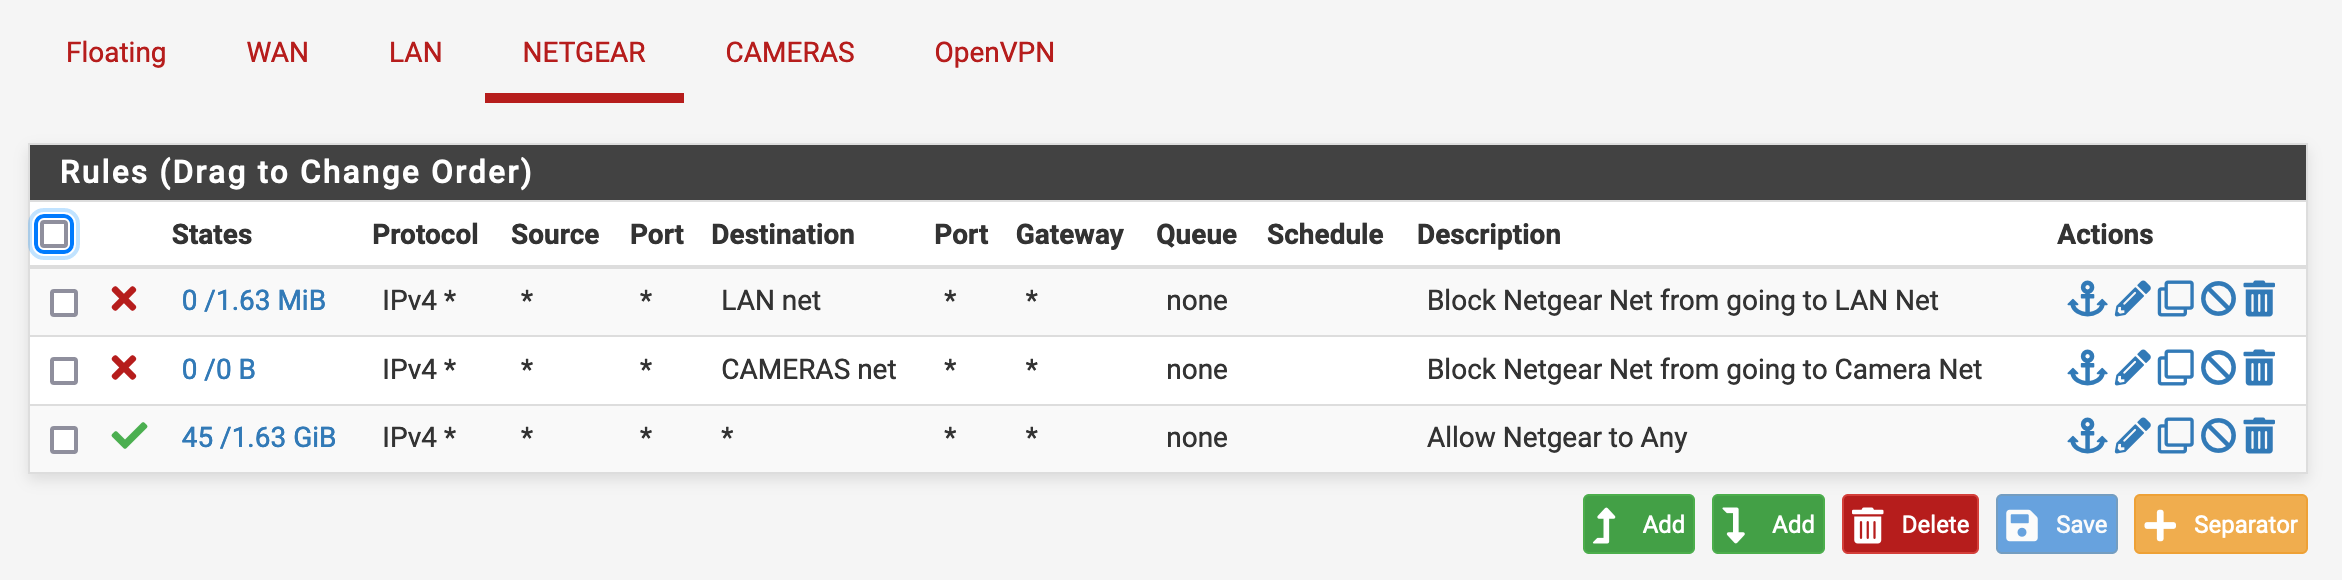Viewport: 2342px width, 580px height.
Task: Check the LAN net rule checkbox
Action: pyautogui.click(x=64, y=302)
